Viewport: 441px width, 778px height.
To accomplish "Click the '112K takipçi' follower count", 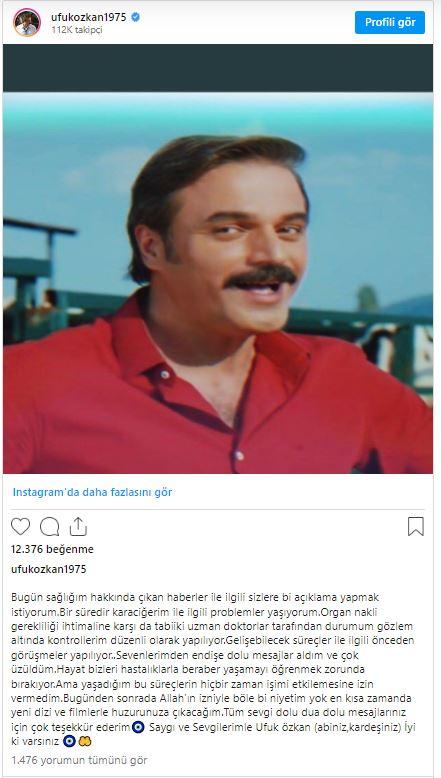I will tap(76, 30).
